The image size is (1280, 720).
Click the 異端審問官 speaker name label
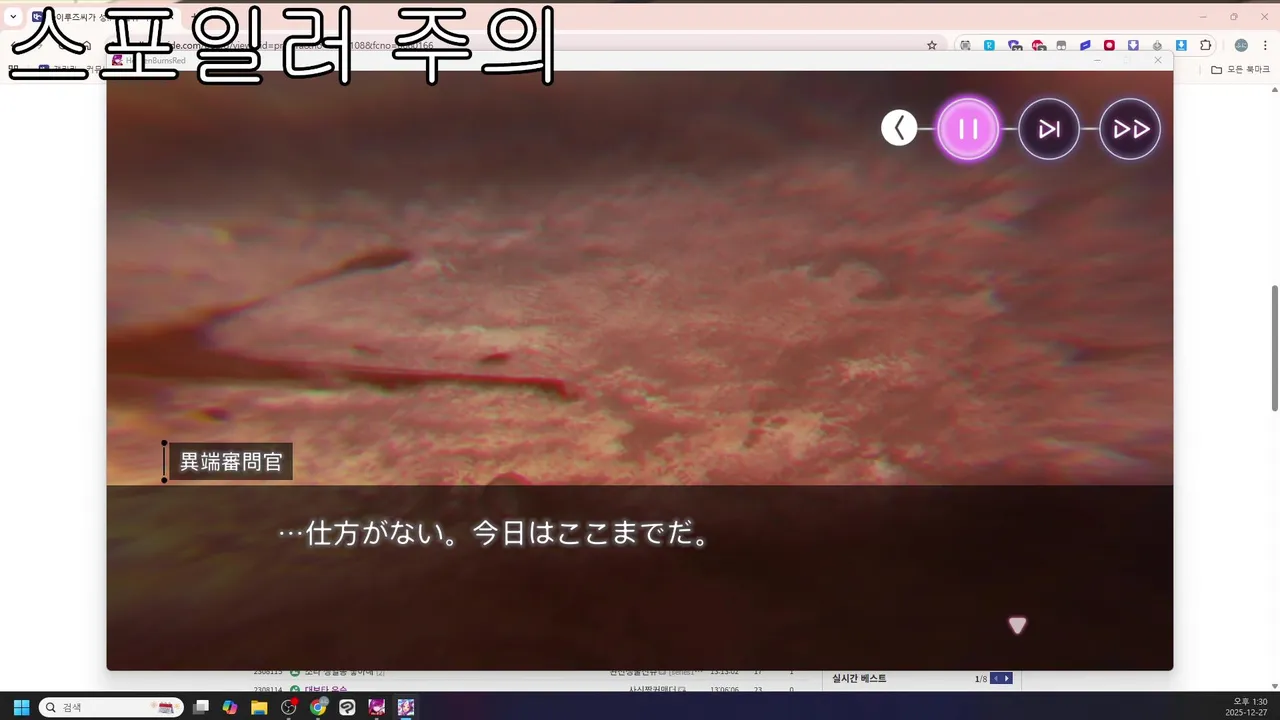click(x=231, y=462)
